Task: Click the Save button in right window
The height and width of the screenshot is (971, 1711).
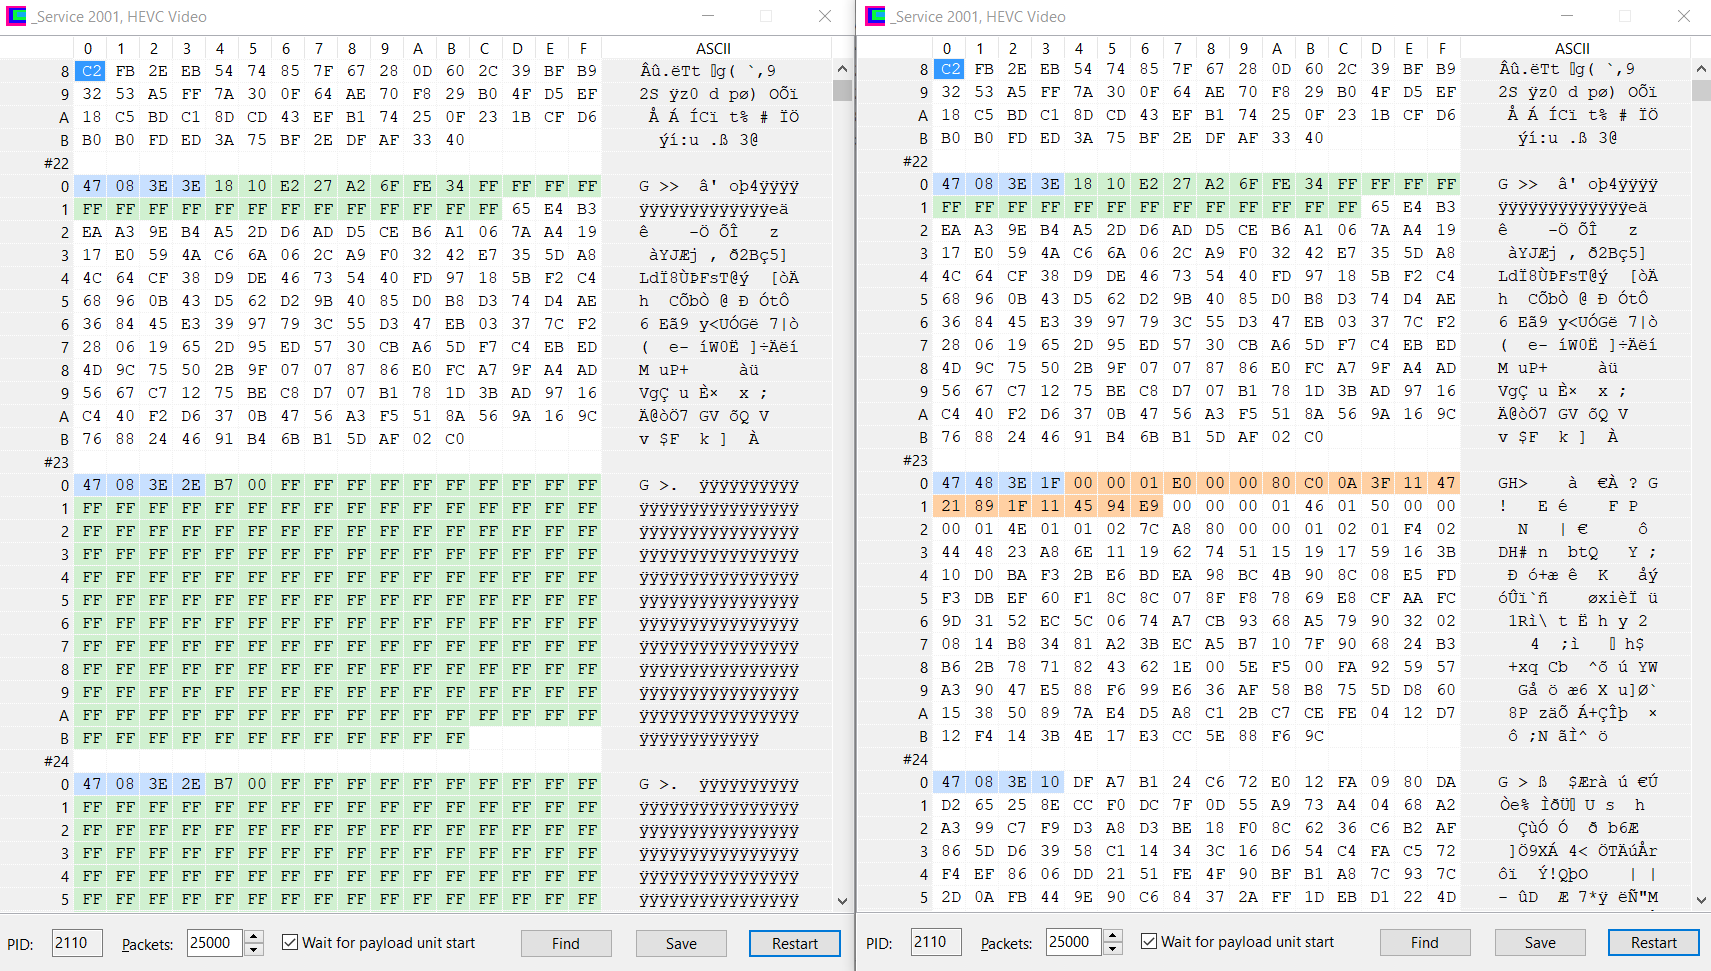Action: pyautogui.click(x=1540, y=942)
